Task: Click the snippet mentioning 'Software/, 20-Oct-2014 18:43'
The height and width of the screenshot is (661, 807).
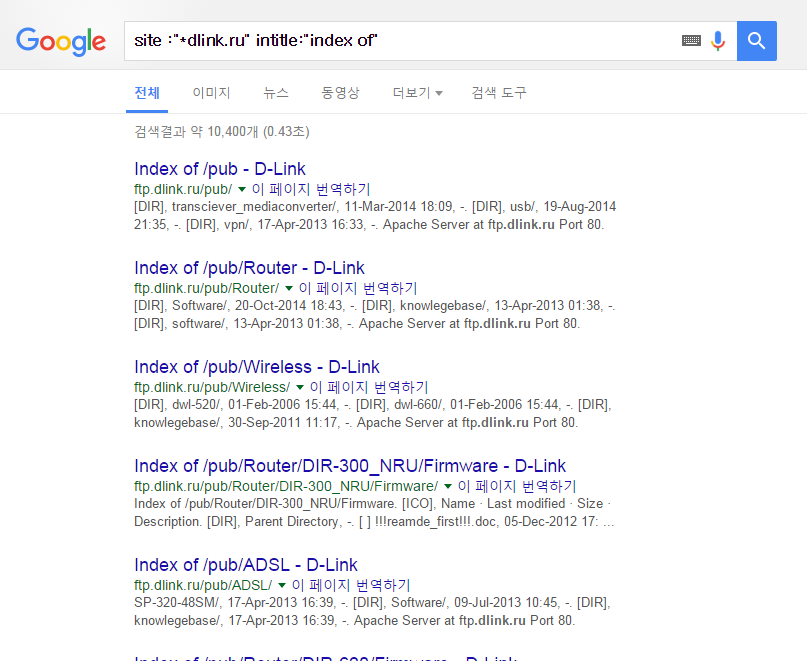Action: coord(374,315)
